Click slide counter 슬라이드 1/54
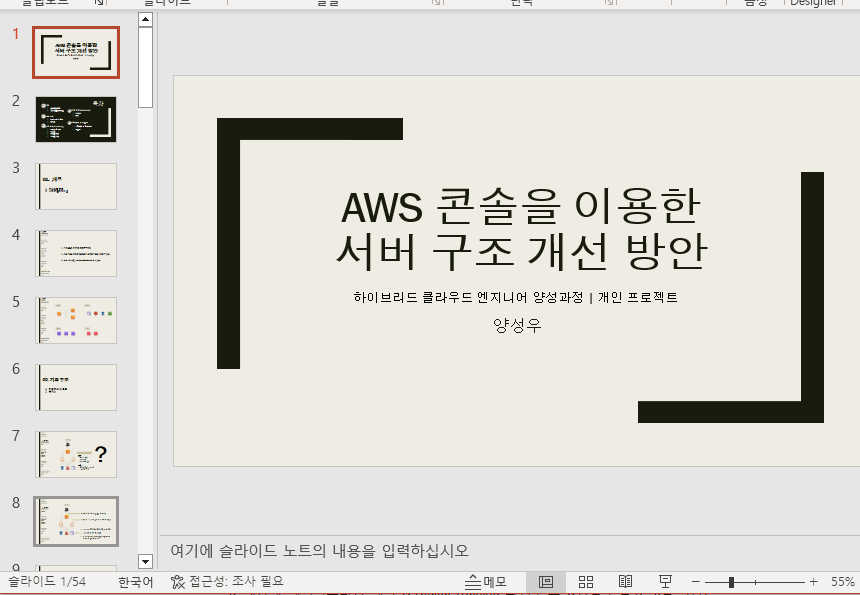Screen dimensions: 860x595 (47, 581)
